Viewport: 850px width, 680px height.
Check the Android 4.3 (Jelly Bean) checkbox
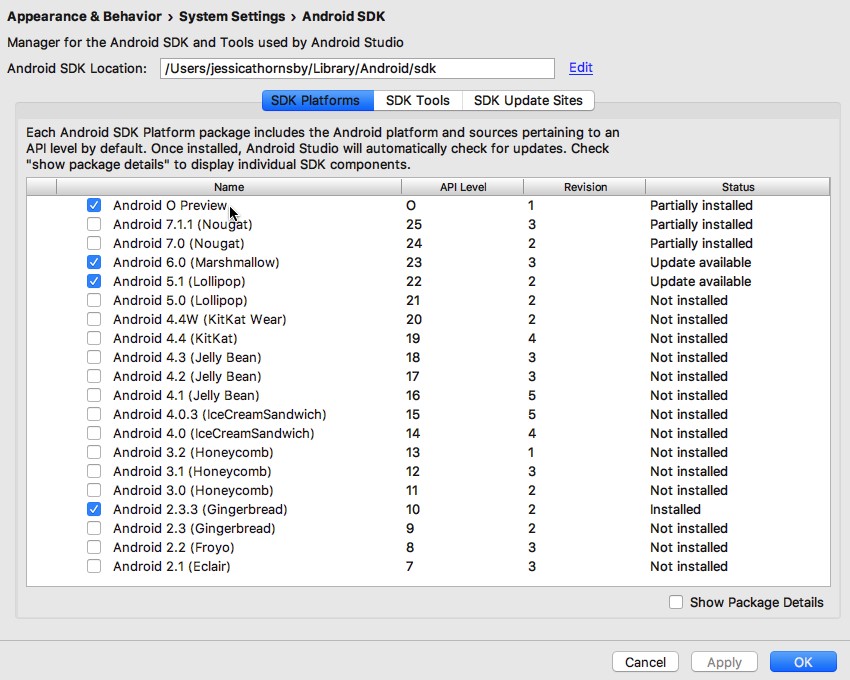click(x=94, y=357)
